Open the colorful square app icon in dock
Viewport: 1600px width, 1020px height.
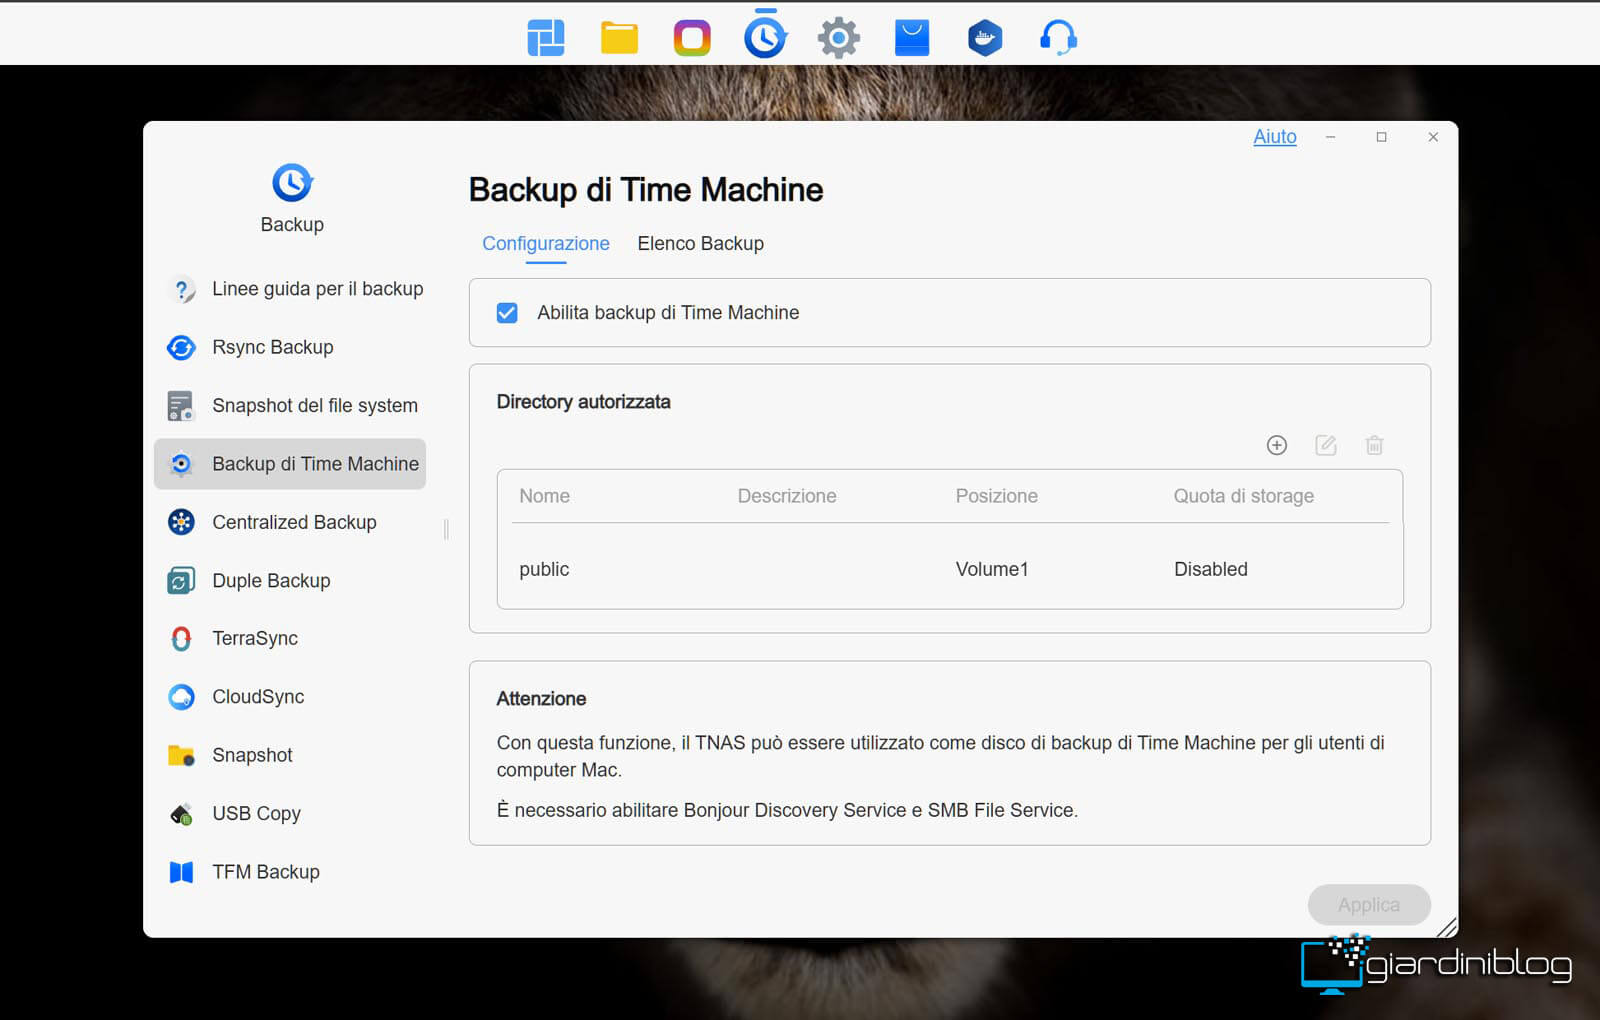click(692, 38)
